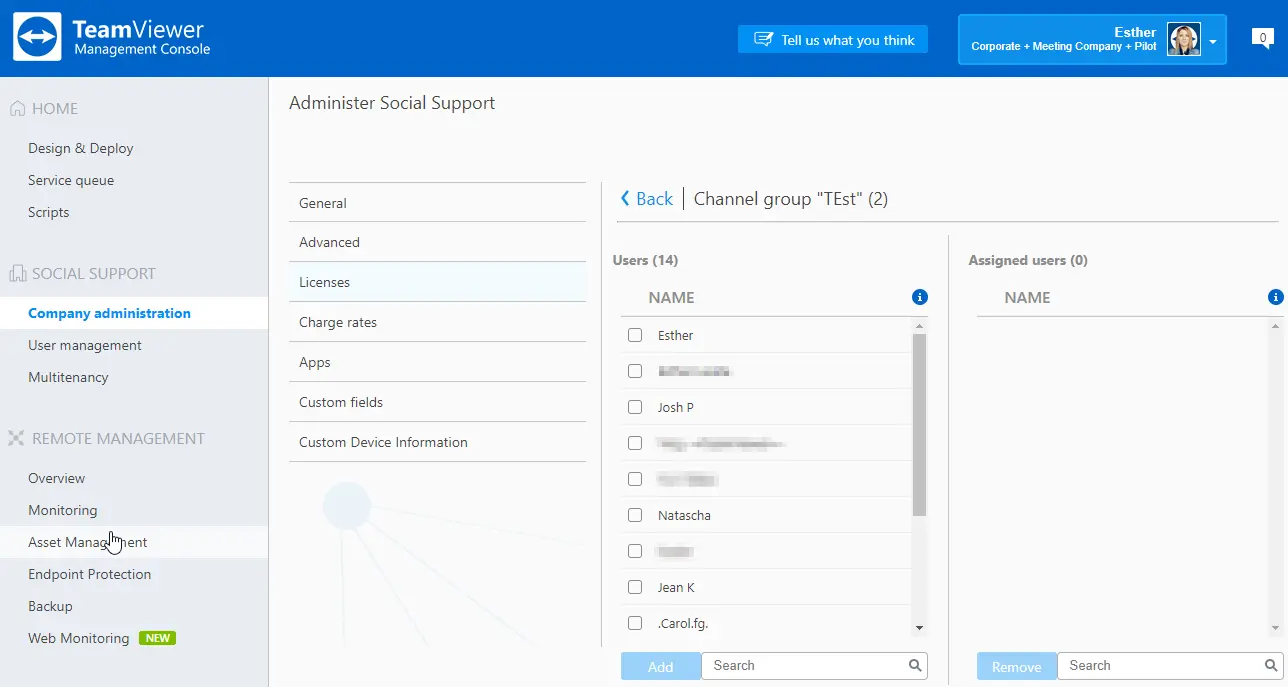Open the Custom fields tab
The image size is (1288, 687).
pyautogui.click(x=437, y=402)
